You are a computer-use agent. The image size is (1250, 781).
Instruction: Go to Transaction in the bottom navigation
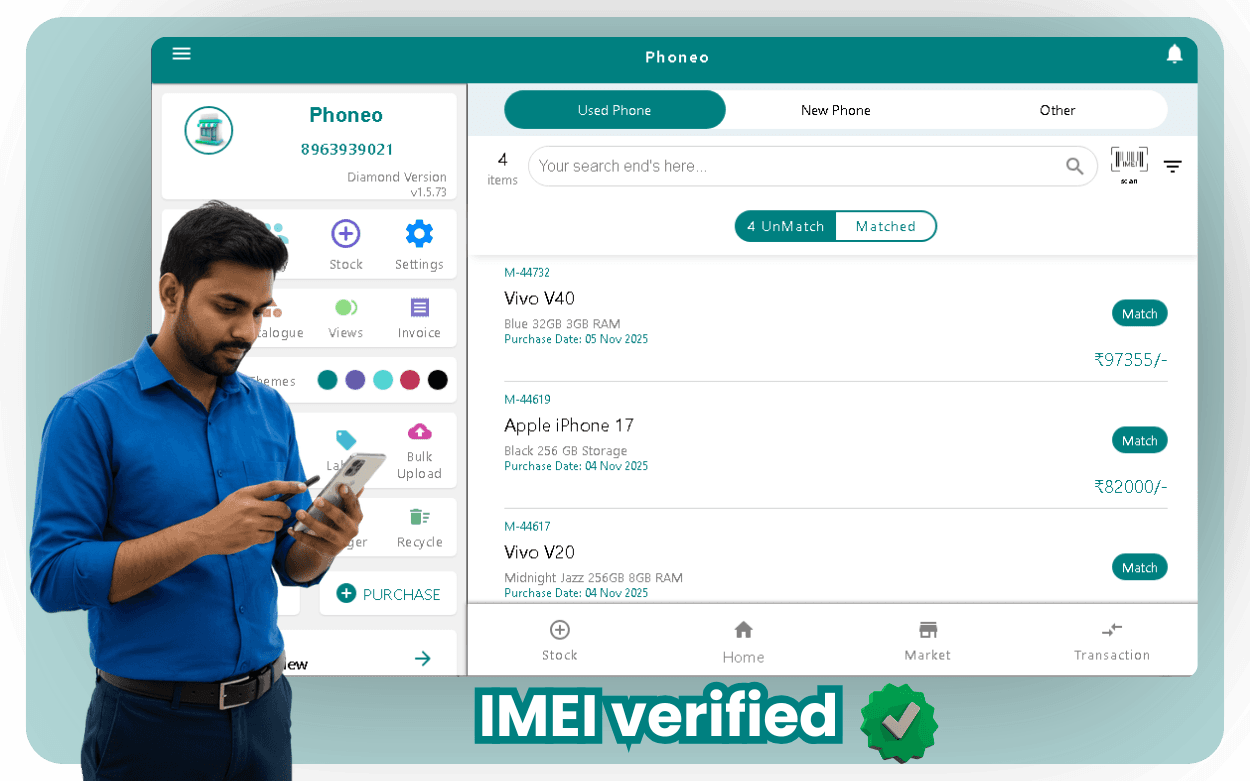[1112, 640]
